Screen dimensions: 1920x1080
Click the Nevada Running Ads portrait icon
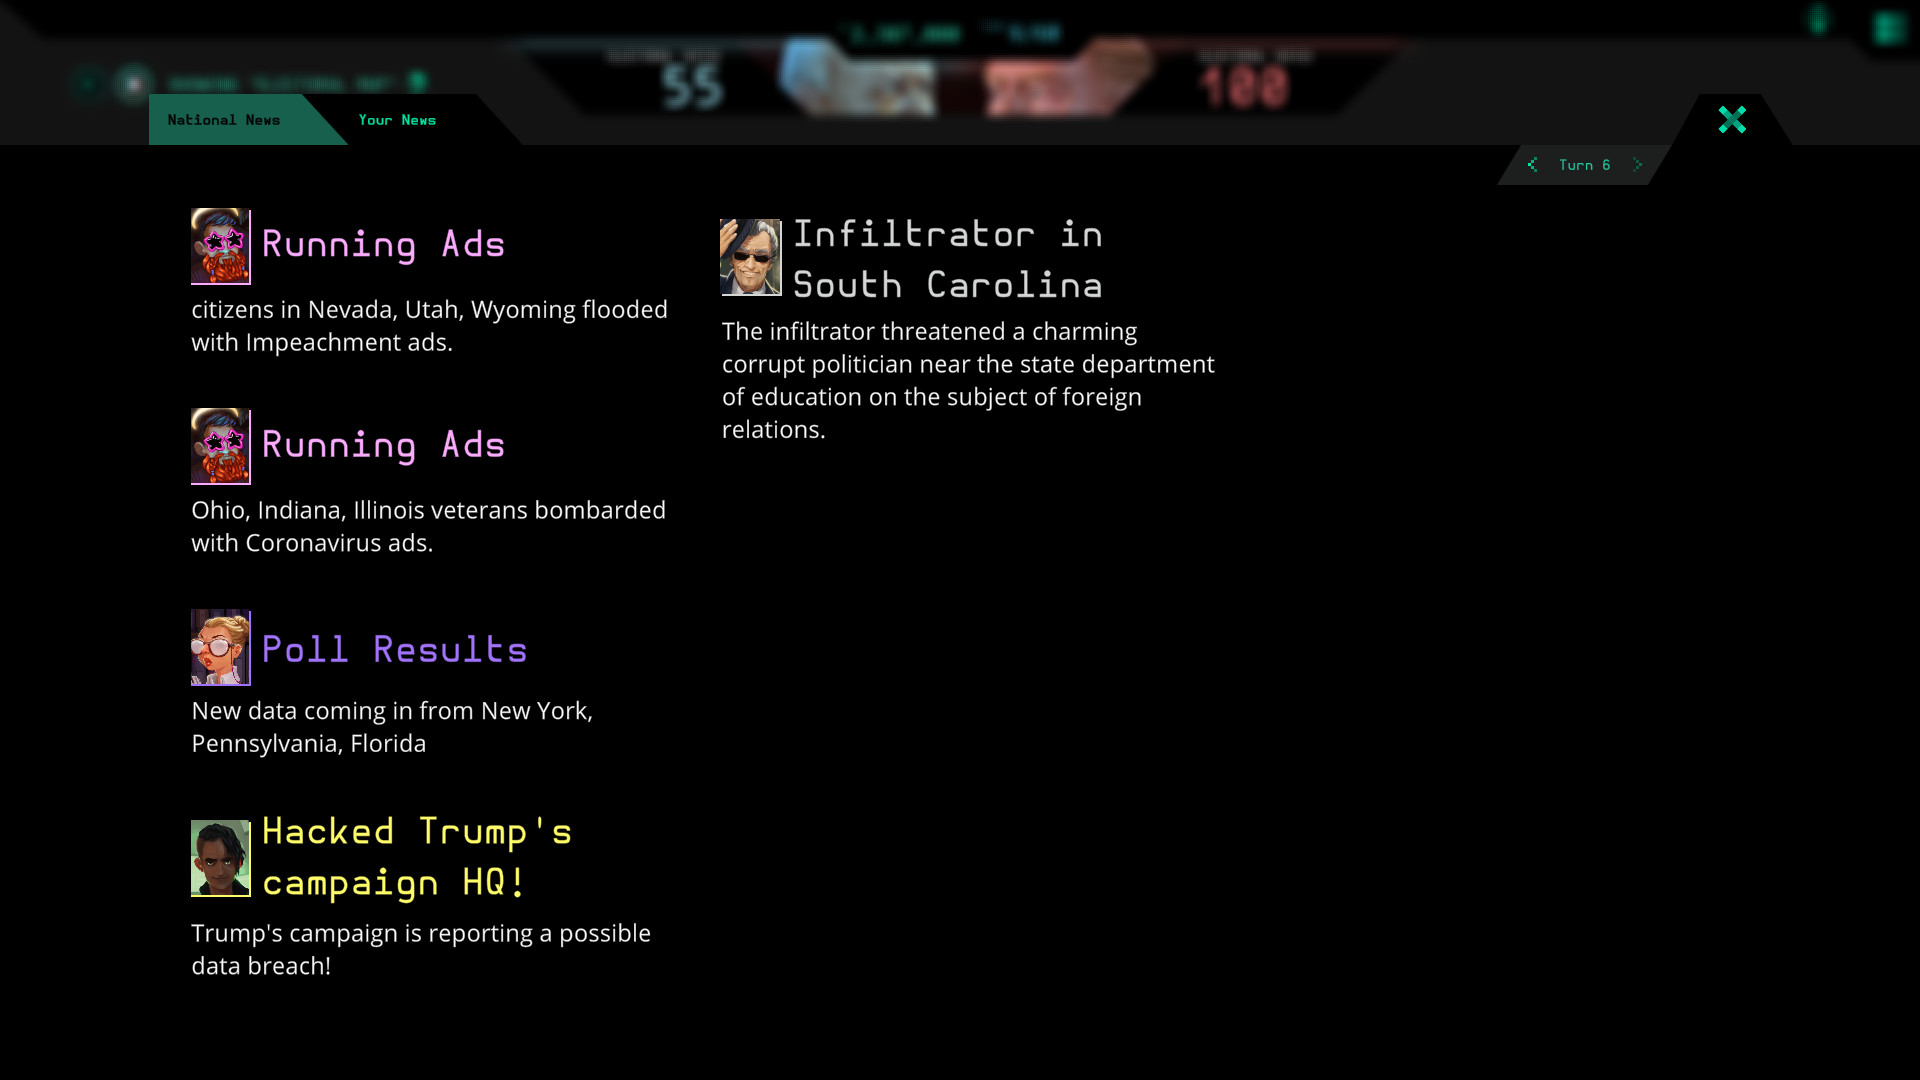(221, 246)
